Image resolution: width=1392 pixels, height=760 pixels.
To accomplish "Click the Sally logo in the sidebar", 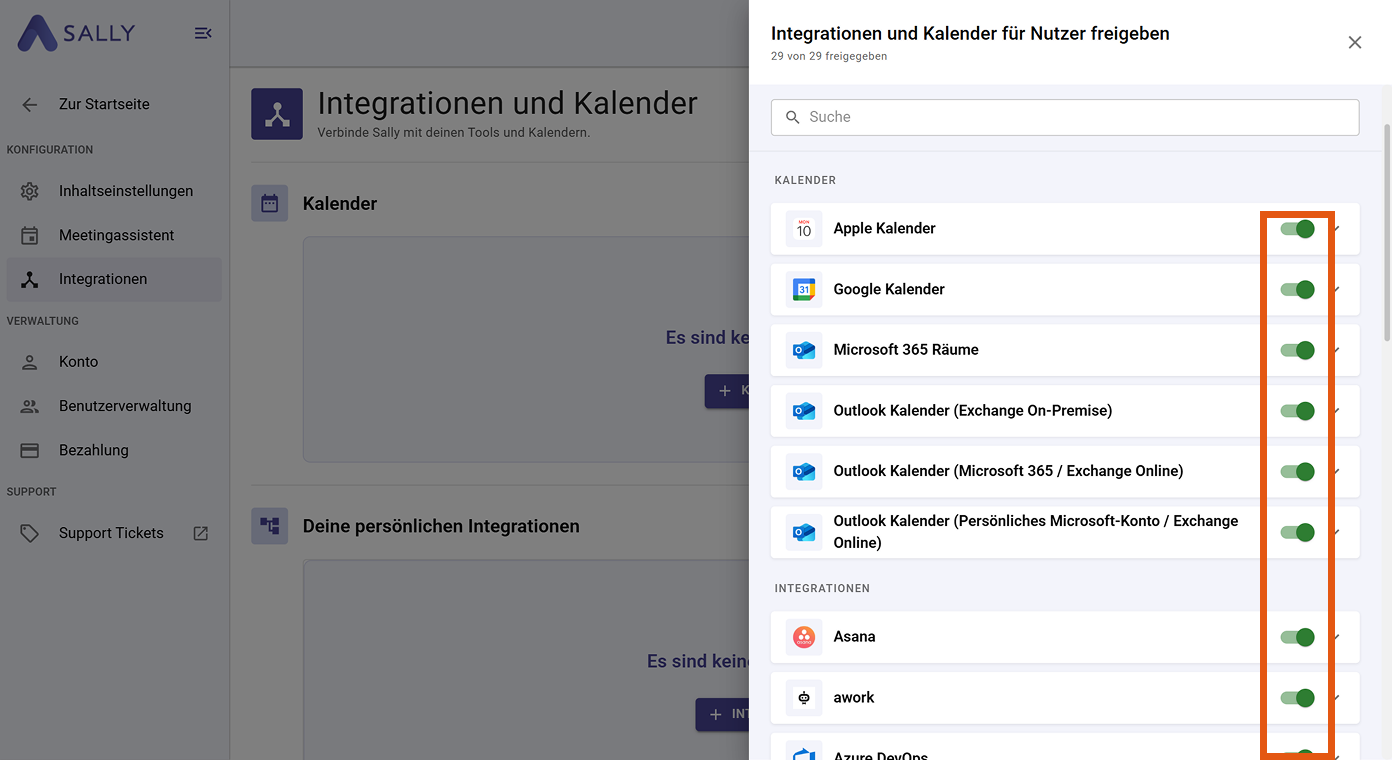I will pos(76,33).
